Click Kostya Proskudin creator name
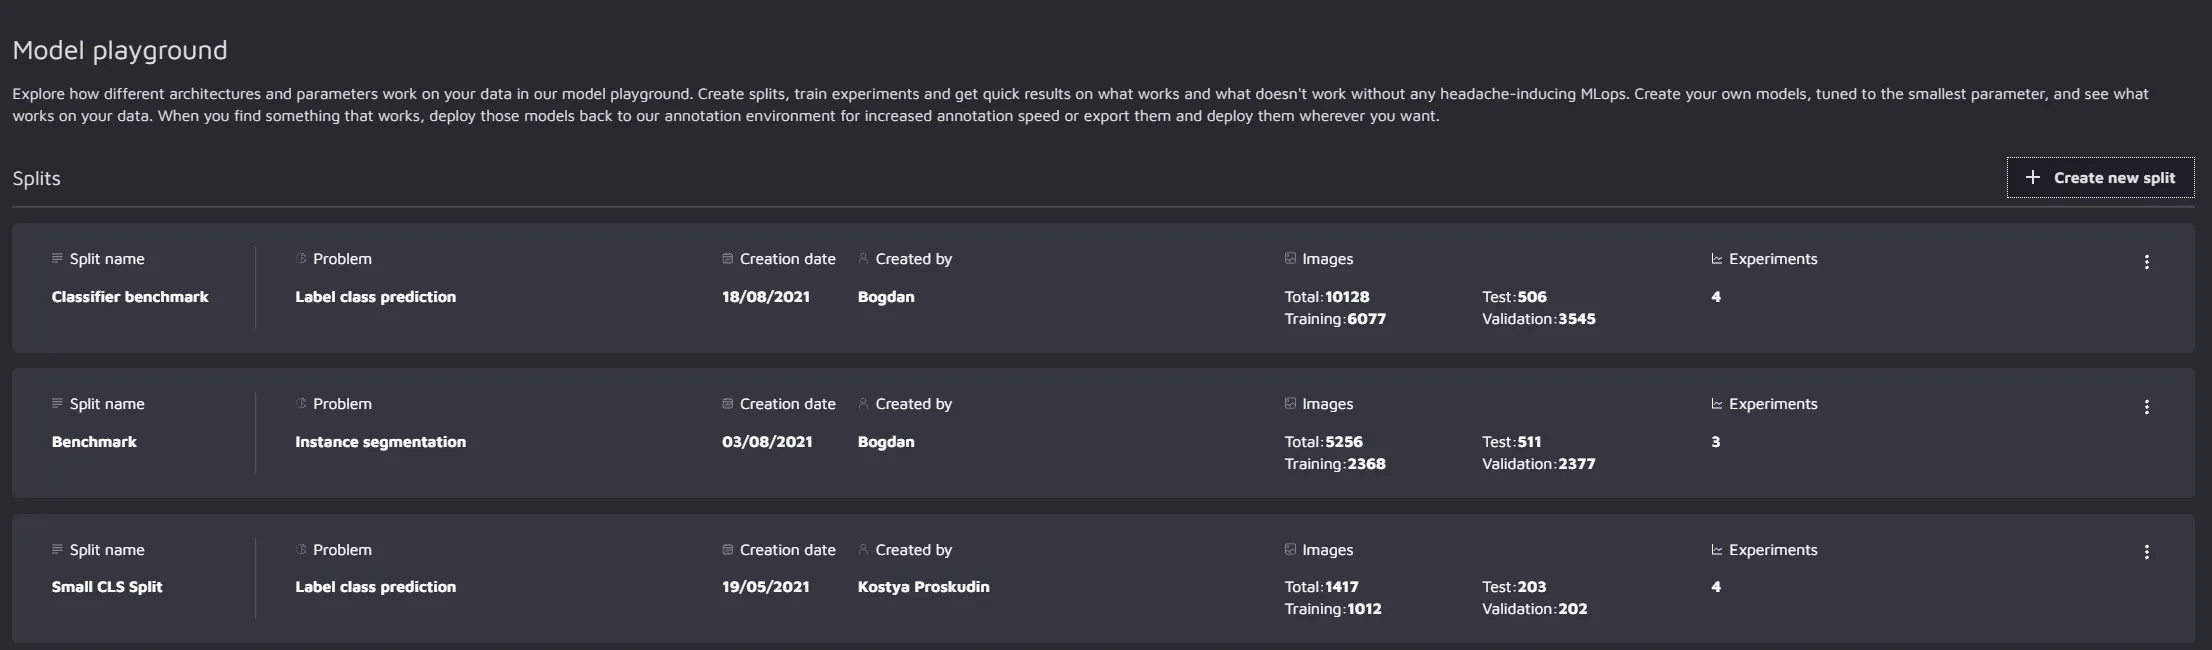 [x=923, y=587]
